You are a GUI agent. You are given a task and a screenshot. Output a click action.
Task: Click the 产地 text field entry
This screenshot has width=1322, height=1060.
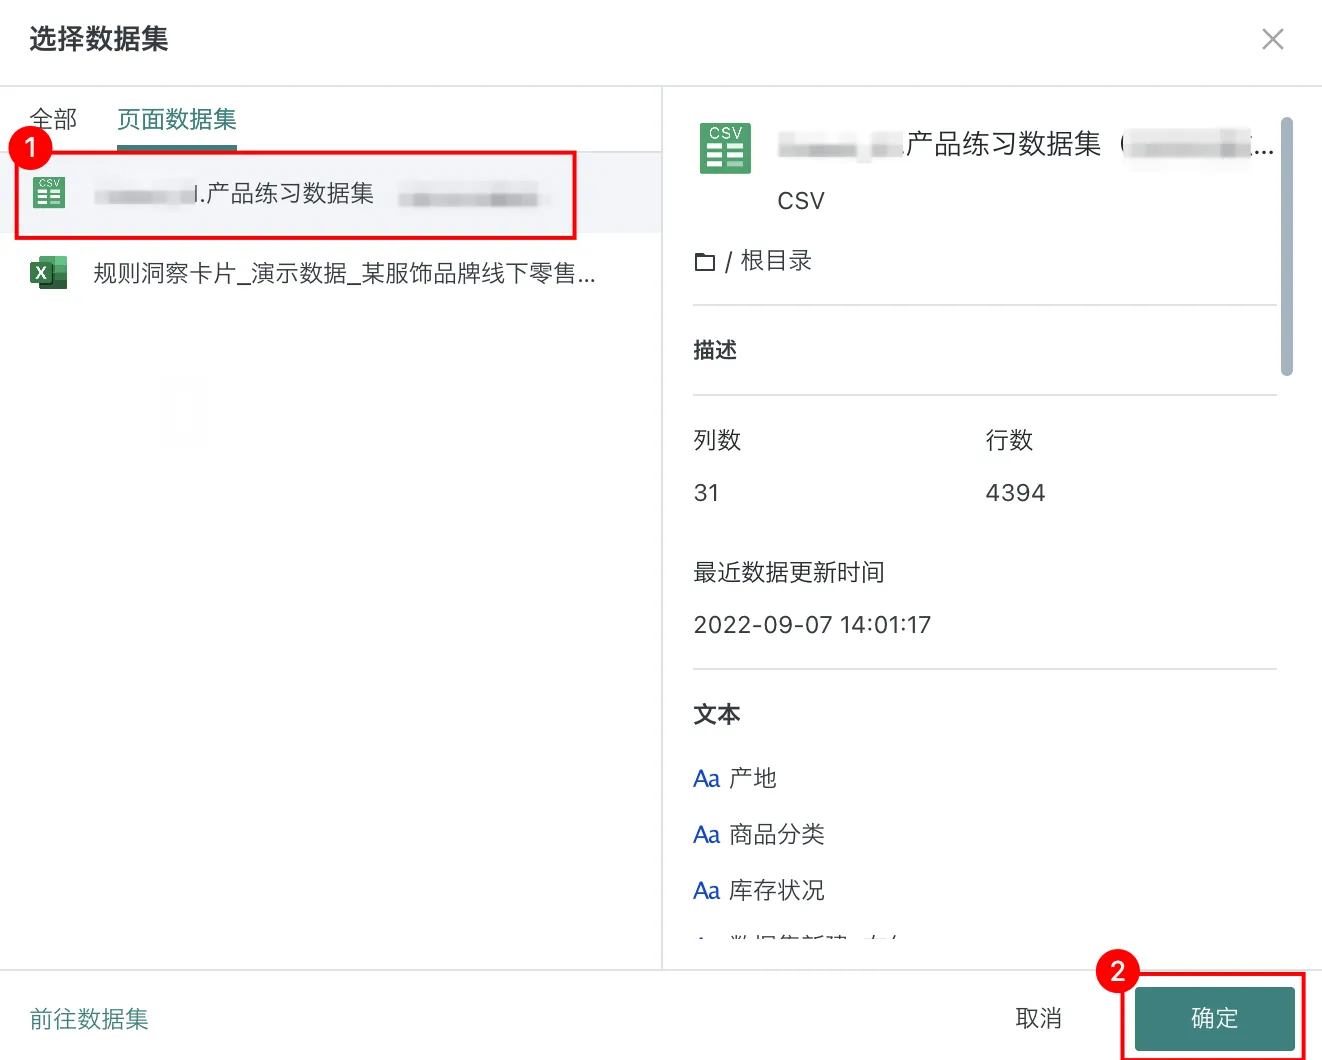(x=752, y=779)
